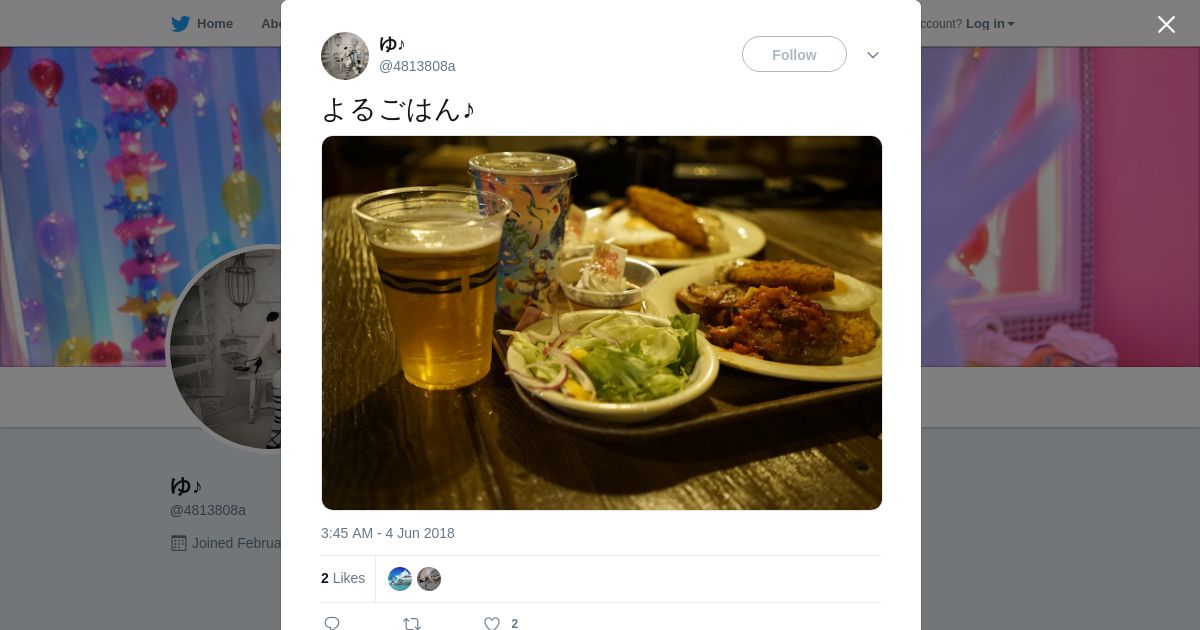Screen dimensions: 1200x630
Task: Click the profile name ゆ♪ below avatar
Action: point(186,486)
